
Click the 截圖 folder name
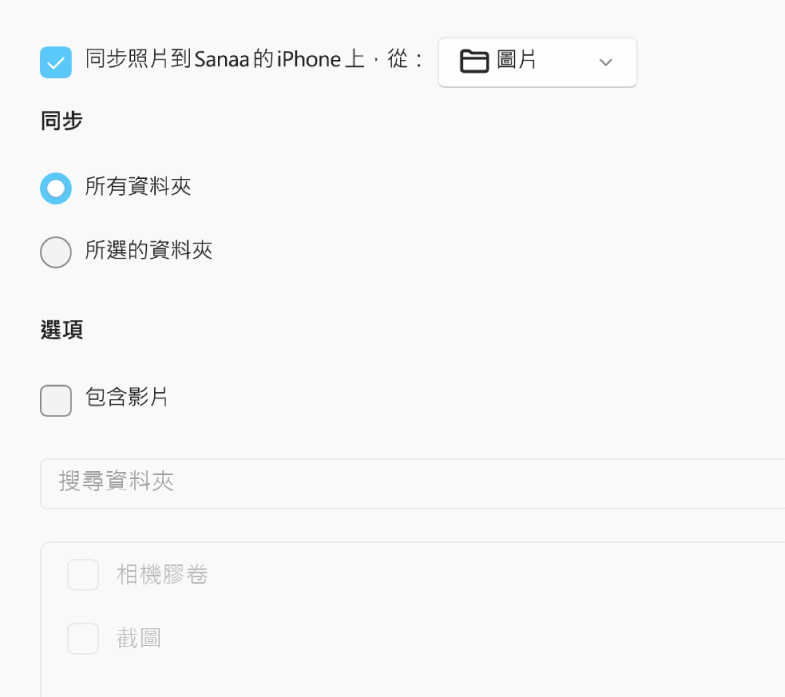(139, 638)
